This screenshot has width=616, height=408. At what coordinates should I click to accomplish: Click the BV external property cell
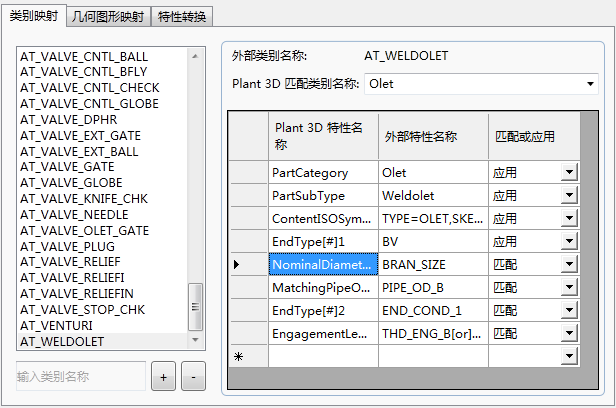433,242
